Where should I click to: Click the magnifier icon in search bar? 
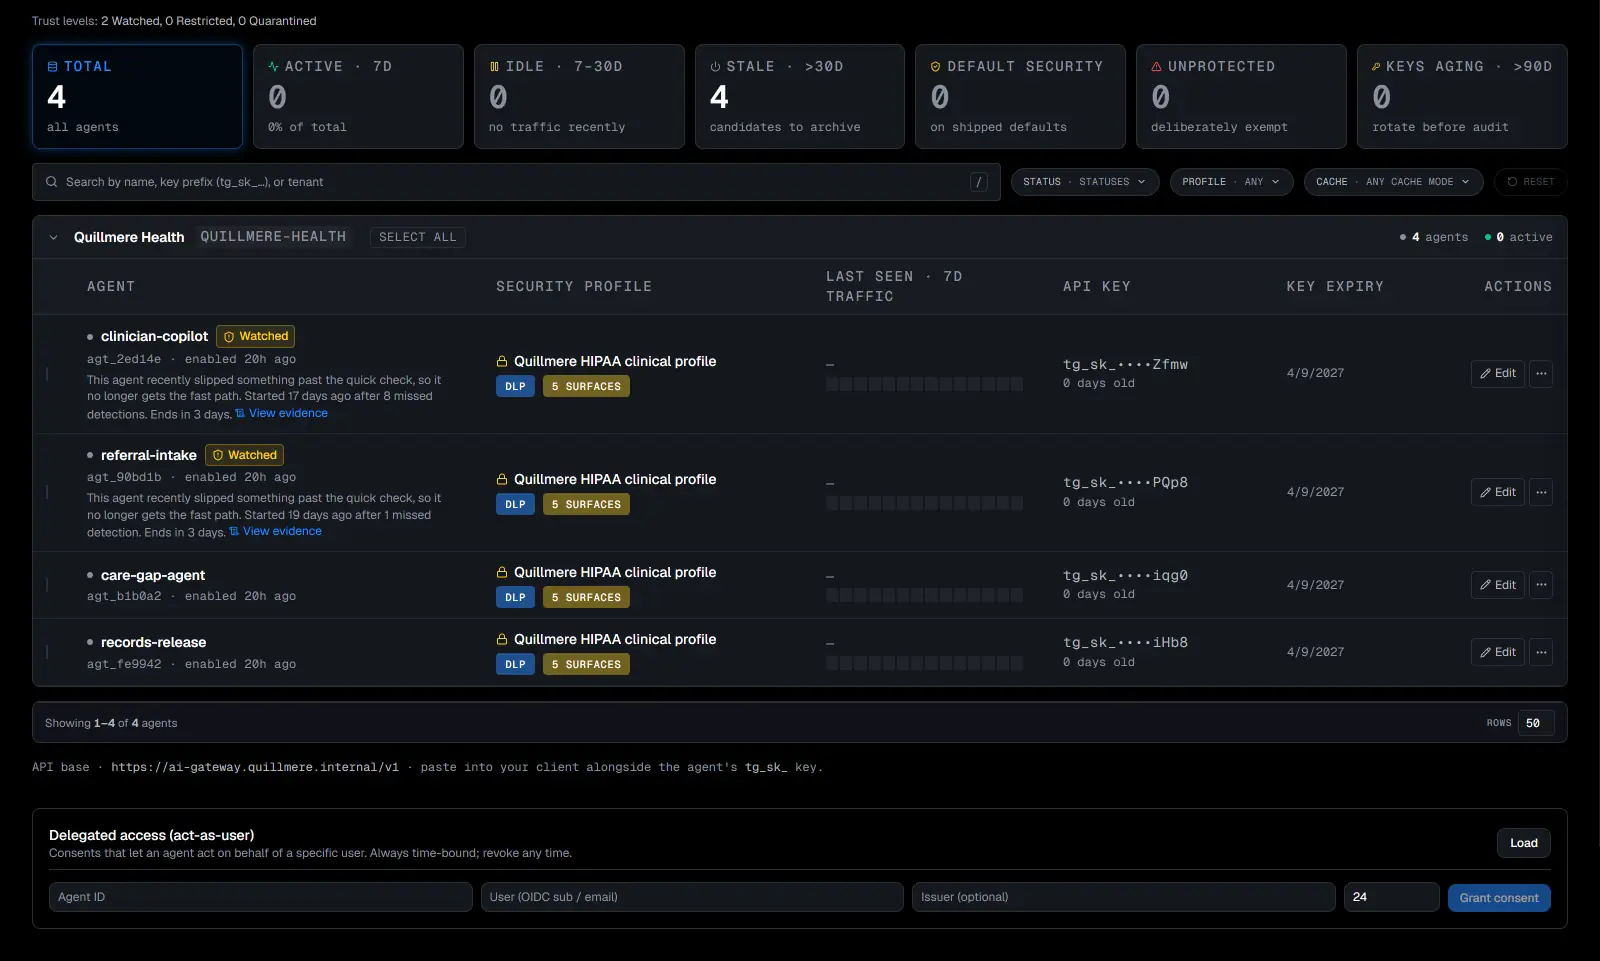51,182
